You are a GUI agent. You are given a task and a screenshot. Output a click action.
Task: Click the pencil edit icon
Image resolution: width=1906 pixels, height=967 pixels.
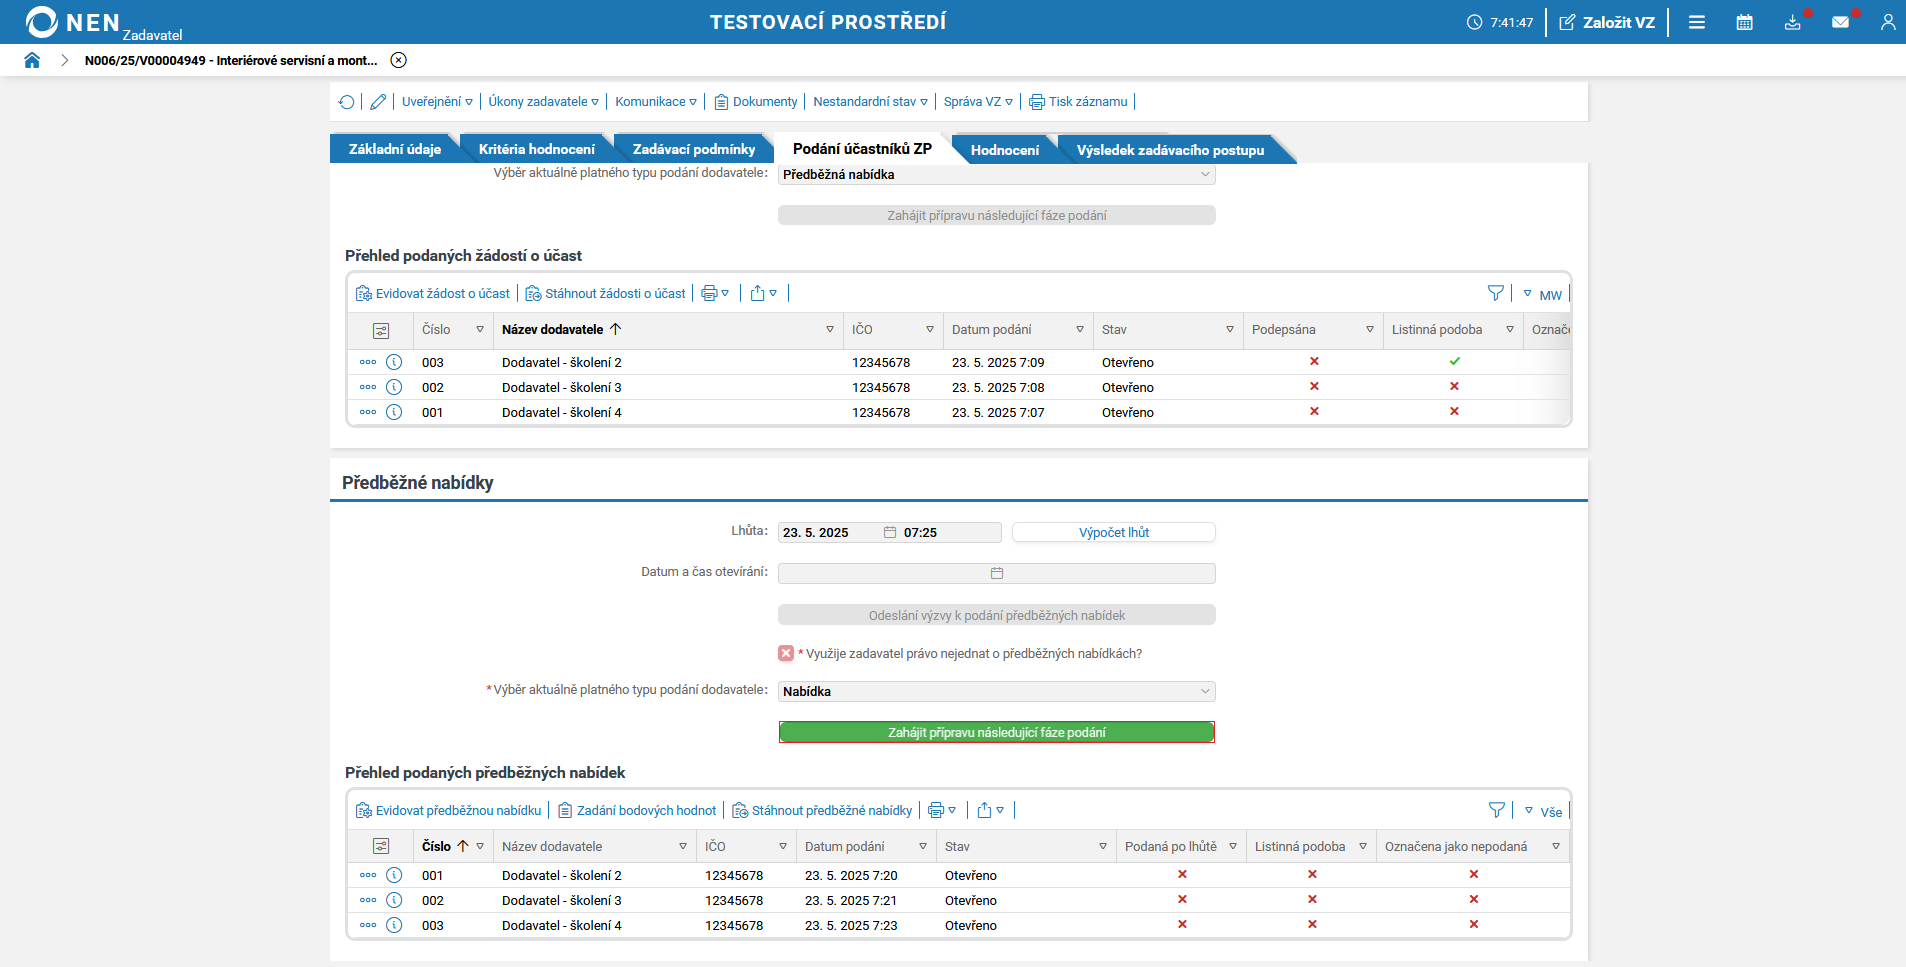click(378, 102)
